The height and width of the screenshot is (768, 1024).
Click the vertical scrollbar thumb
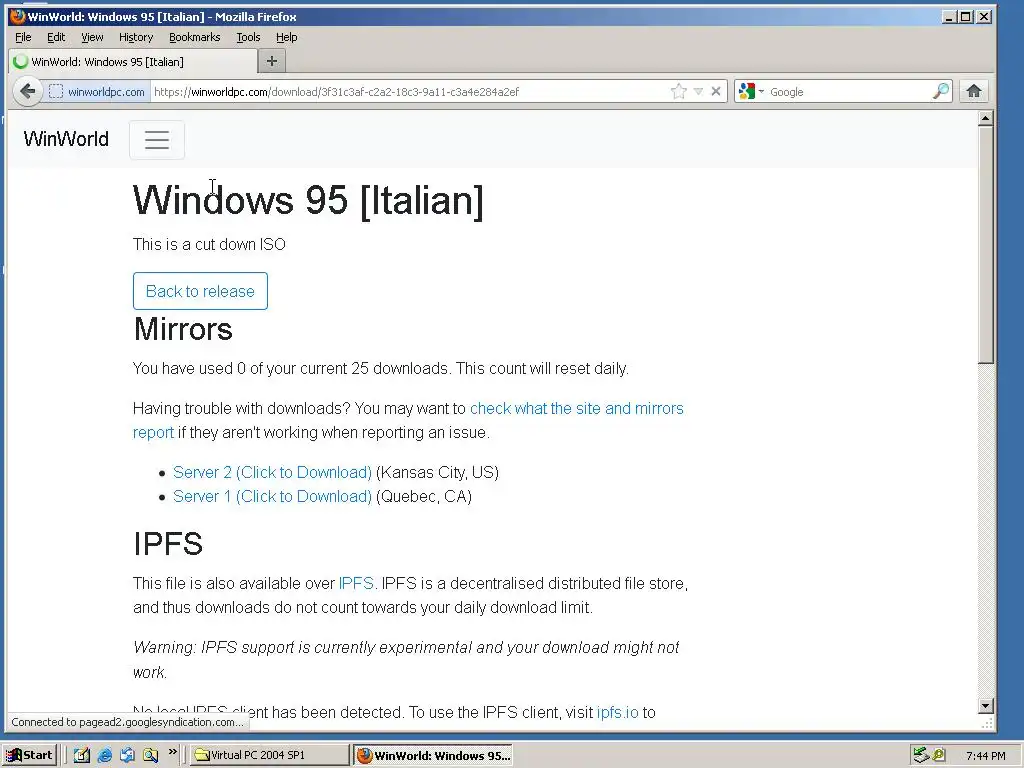pyautogui.click(x=986, y=245)
